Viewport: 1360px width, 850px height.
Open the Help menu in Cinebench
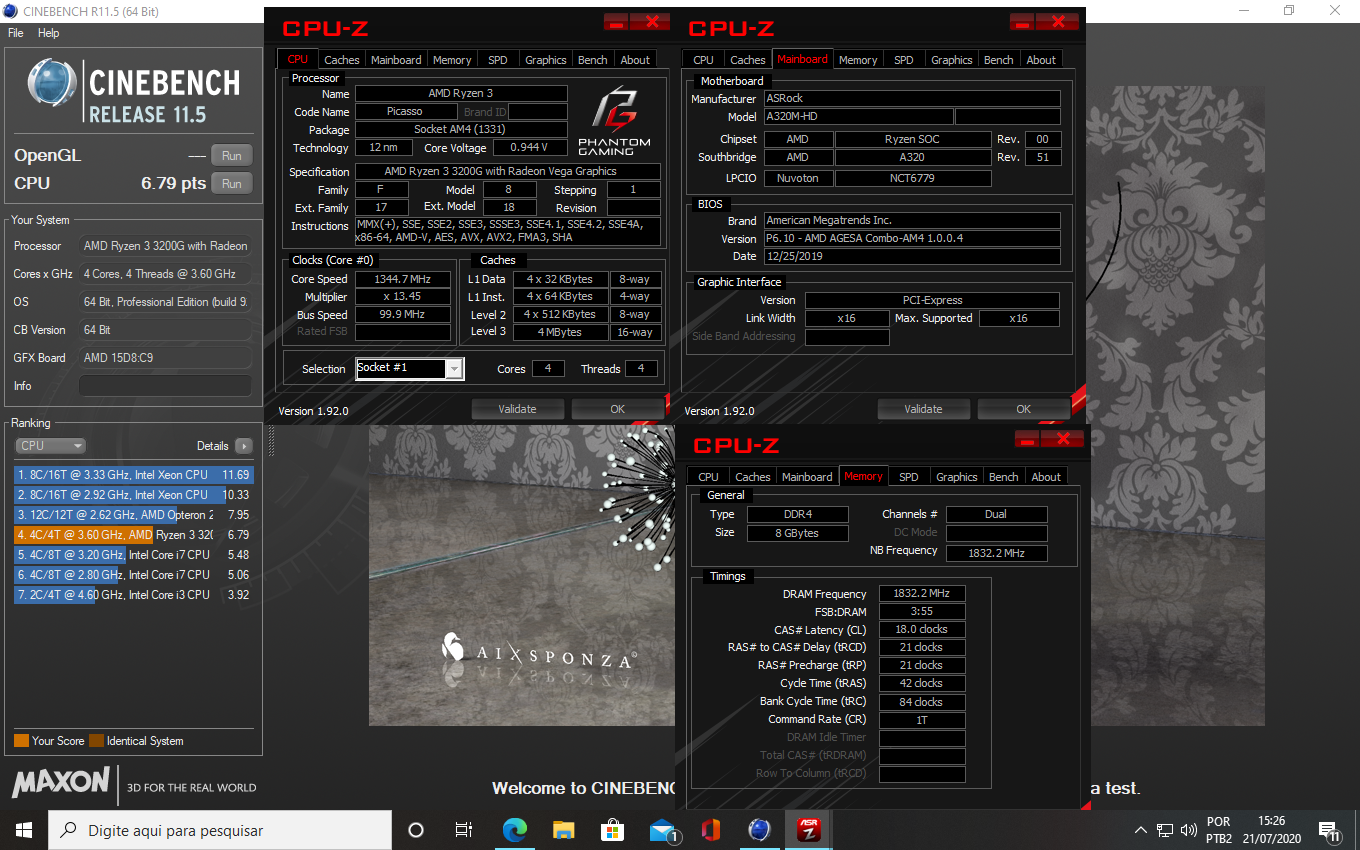point(49,33)
